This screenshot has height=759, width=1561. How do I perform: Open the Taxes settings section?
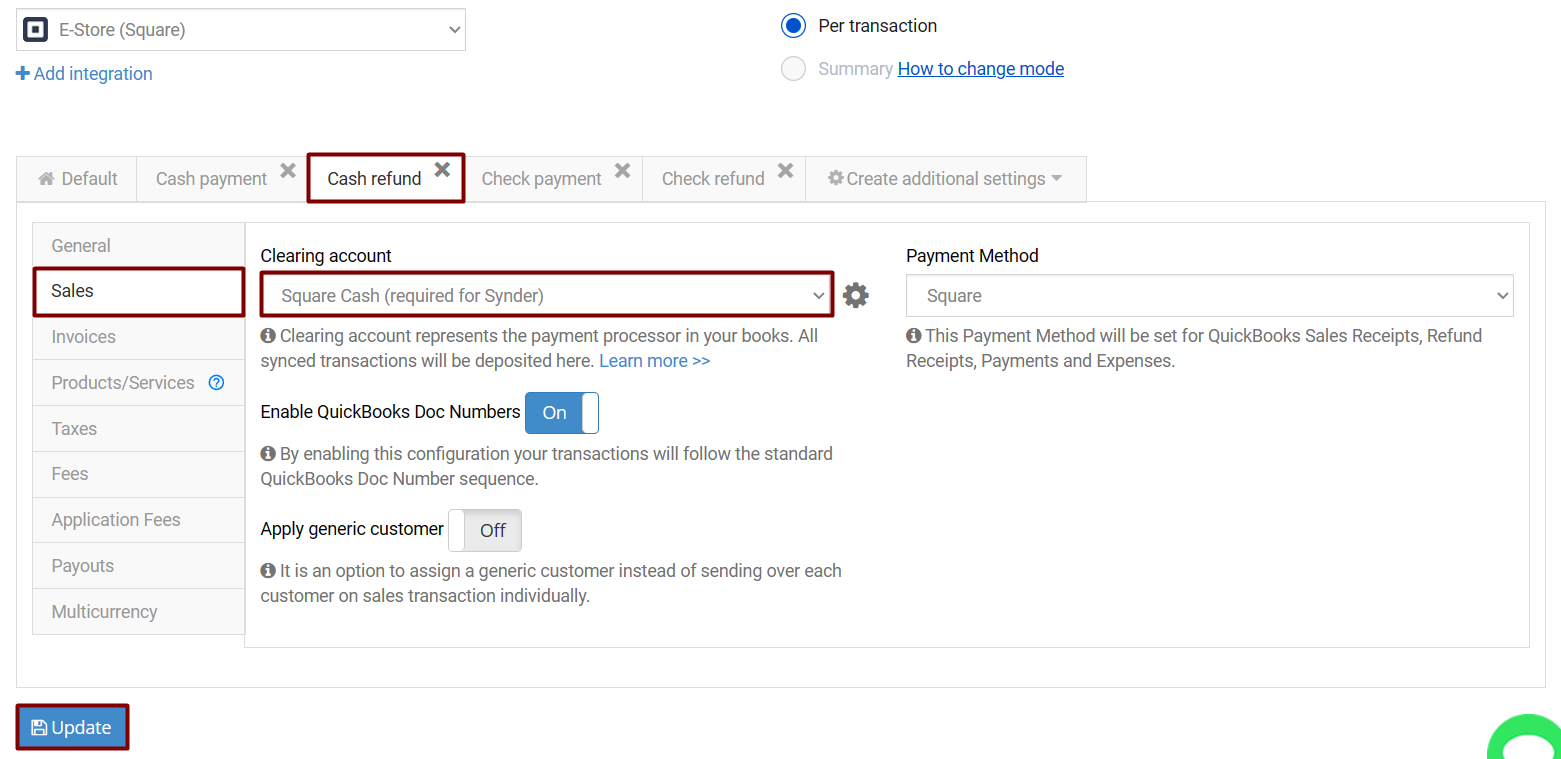pos(139,428)
